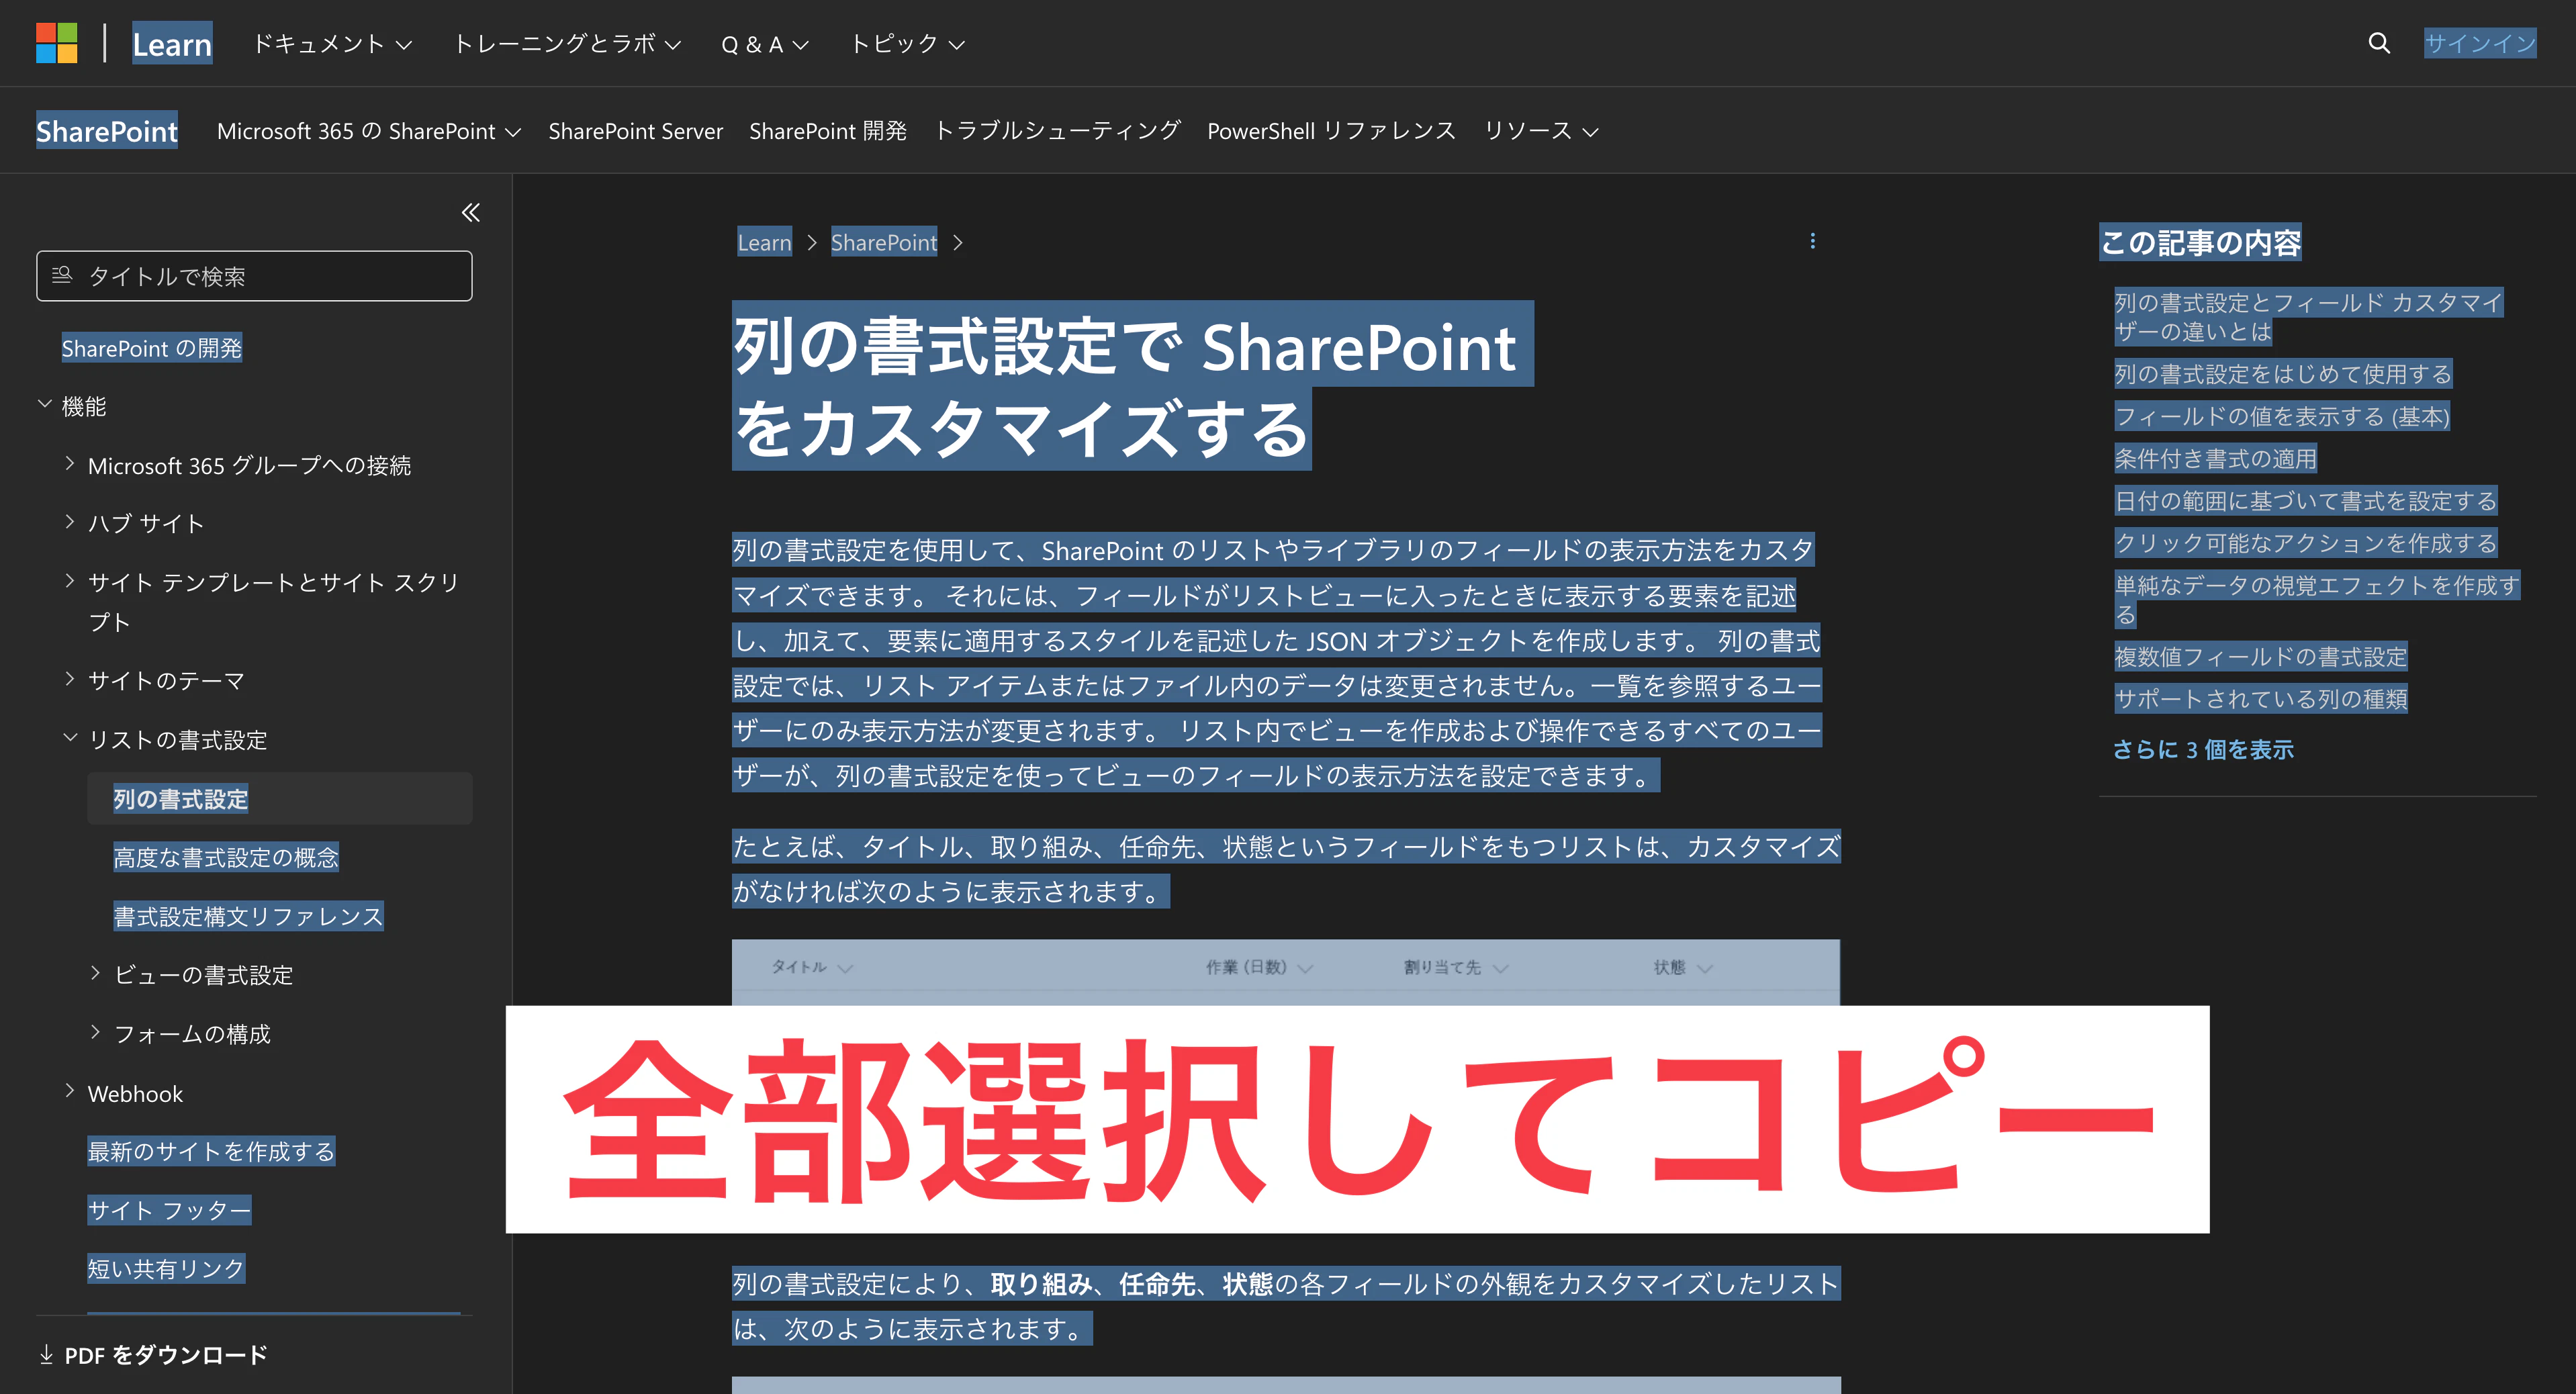Click the PDF download arrow icon

click(x=46, y=1354)
